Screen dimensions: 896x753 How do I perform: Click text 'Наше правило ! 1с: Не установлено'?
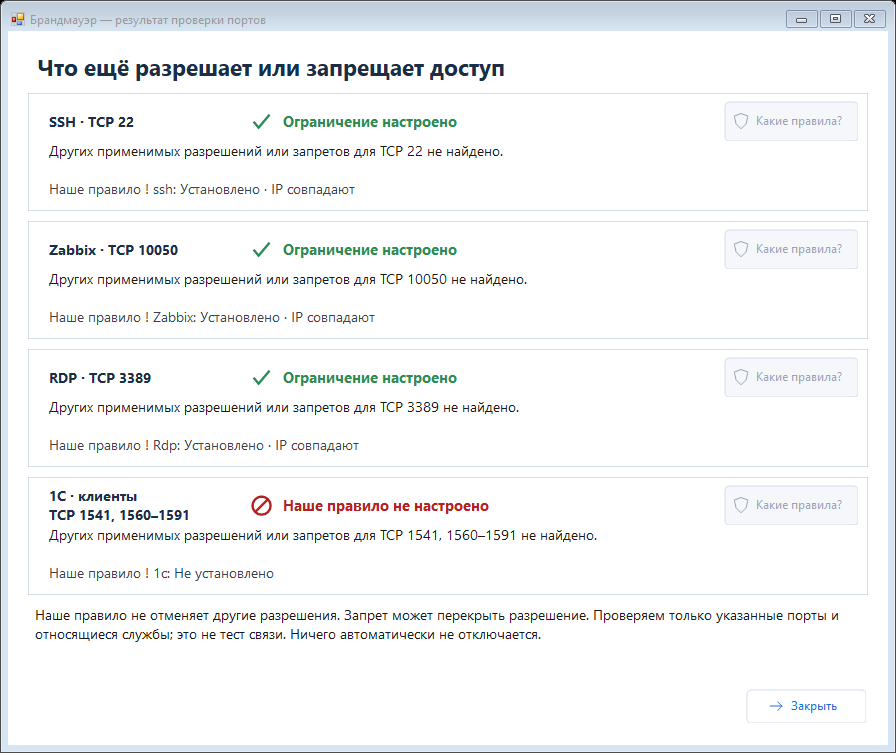161,574
